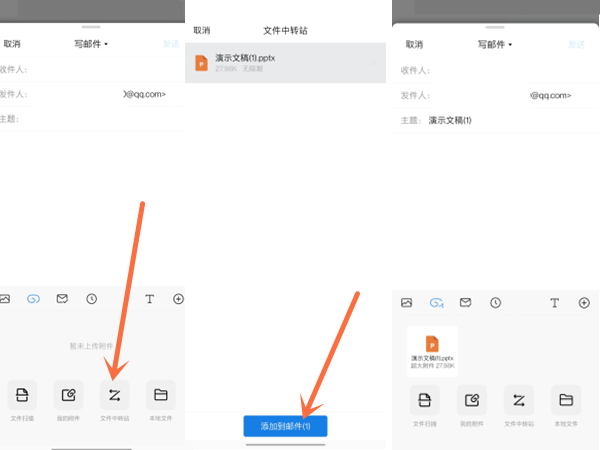The width and height of the screenshot is (600, 450).
Task: Tap the envelope icon in left compose toolbar
Action: [62, 298]
